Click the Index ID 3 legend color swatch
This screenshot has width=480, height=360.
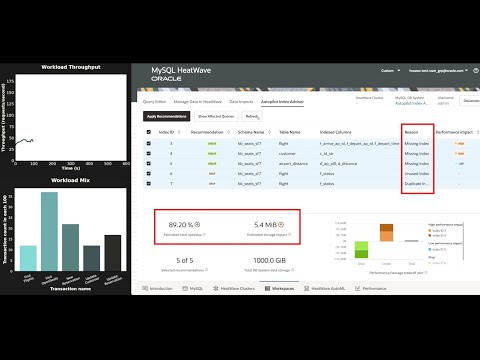click(x=430, y=230)
